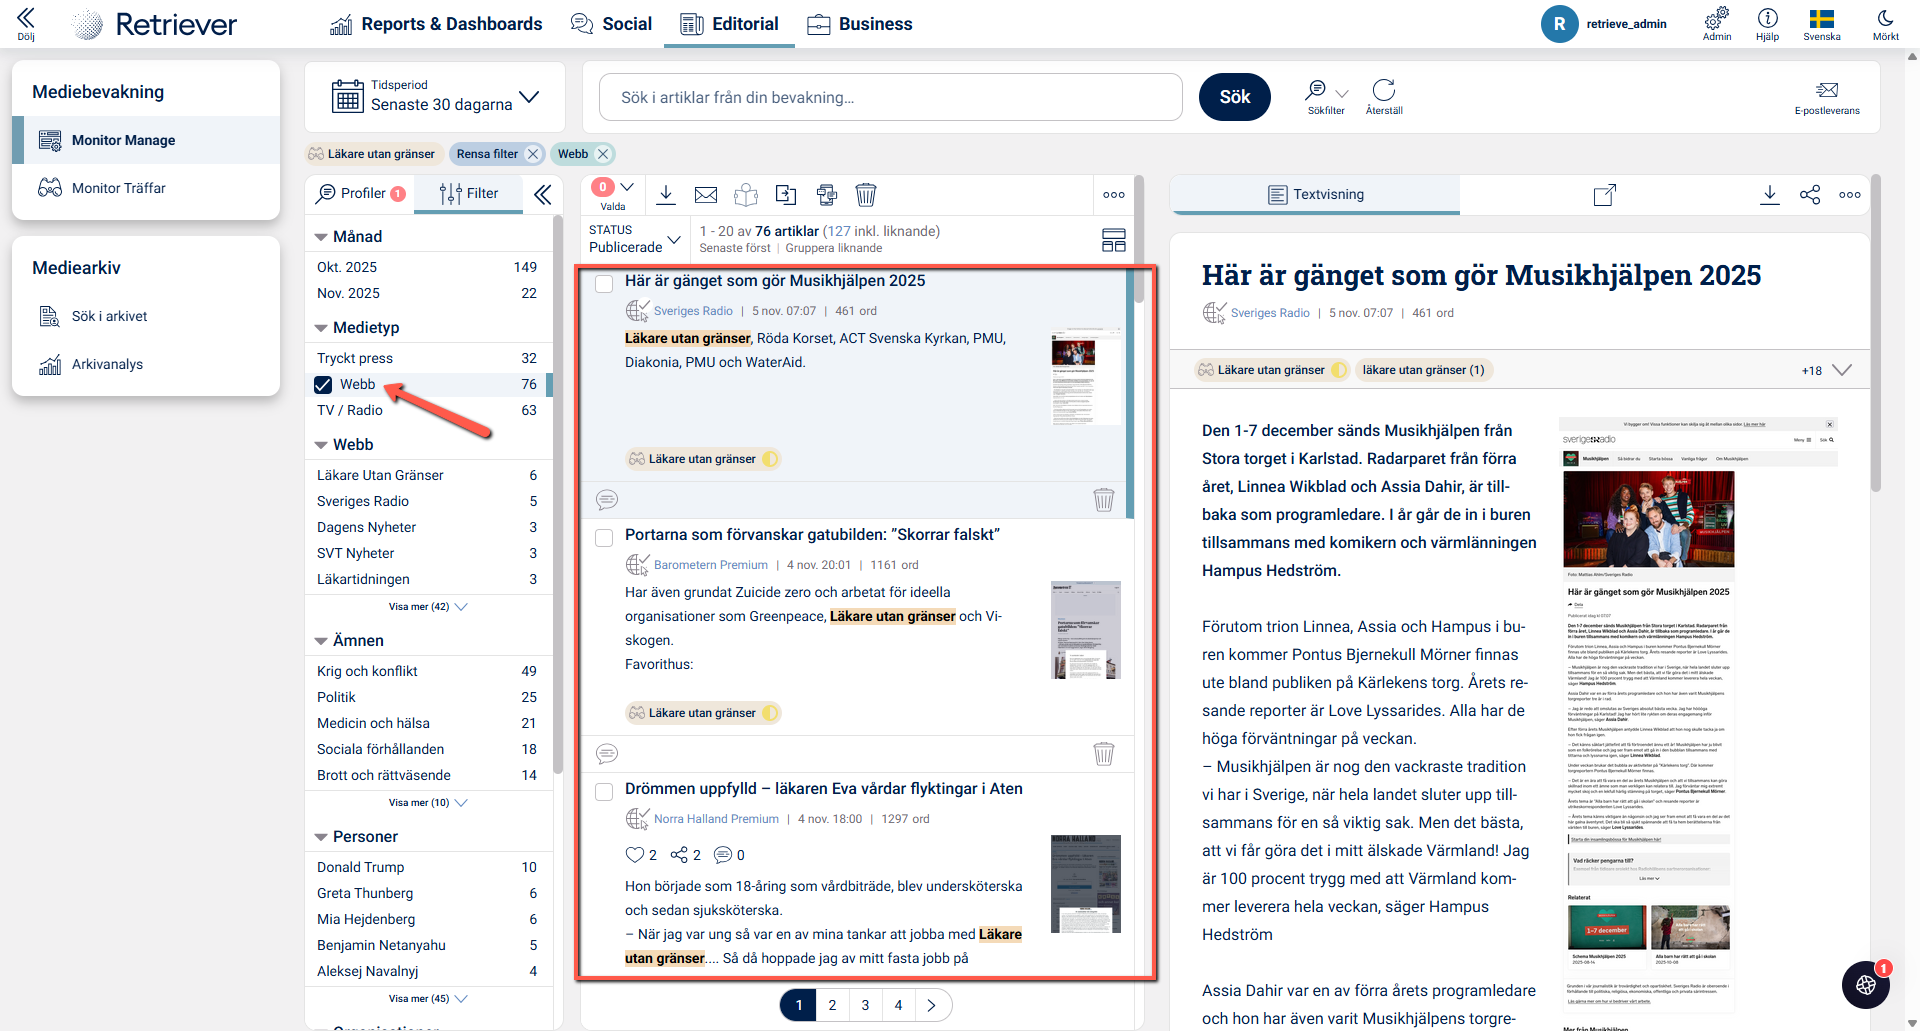This screenshot has width=1920, height=1031.
Task: Click the article list vertical scrollbar
Action: tap(1139, 240)
